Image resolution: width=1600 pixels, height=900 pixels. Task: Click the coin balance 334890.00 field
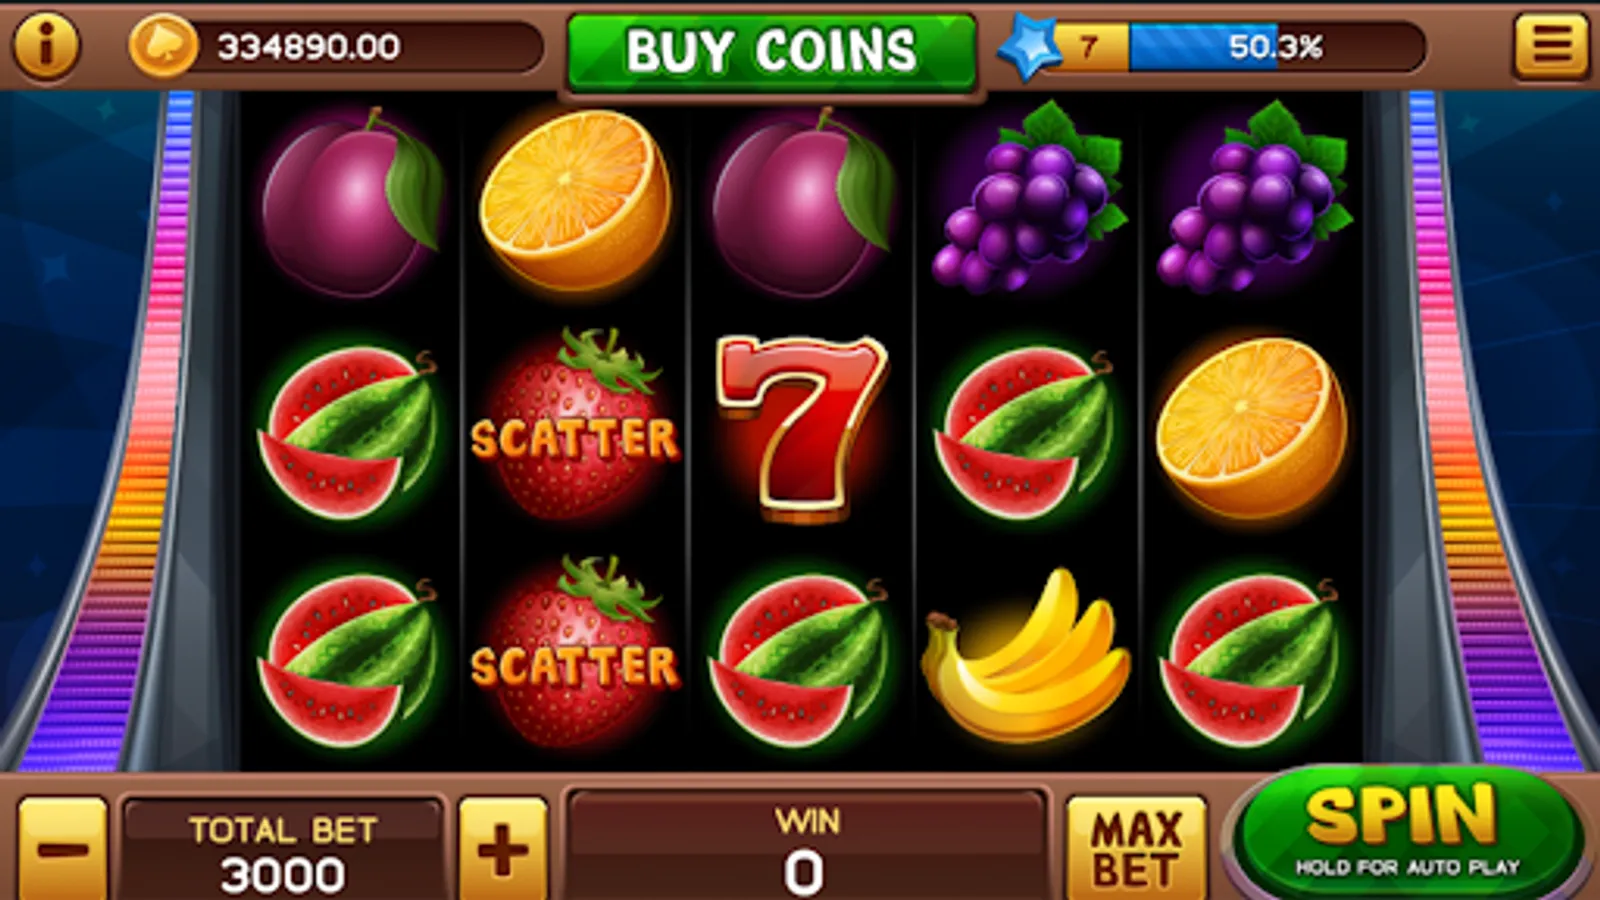click(338, 46)
